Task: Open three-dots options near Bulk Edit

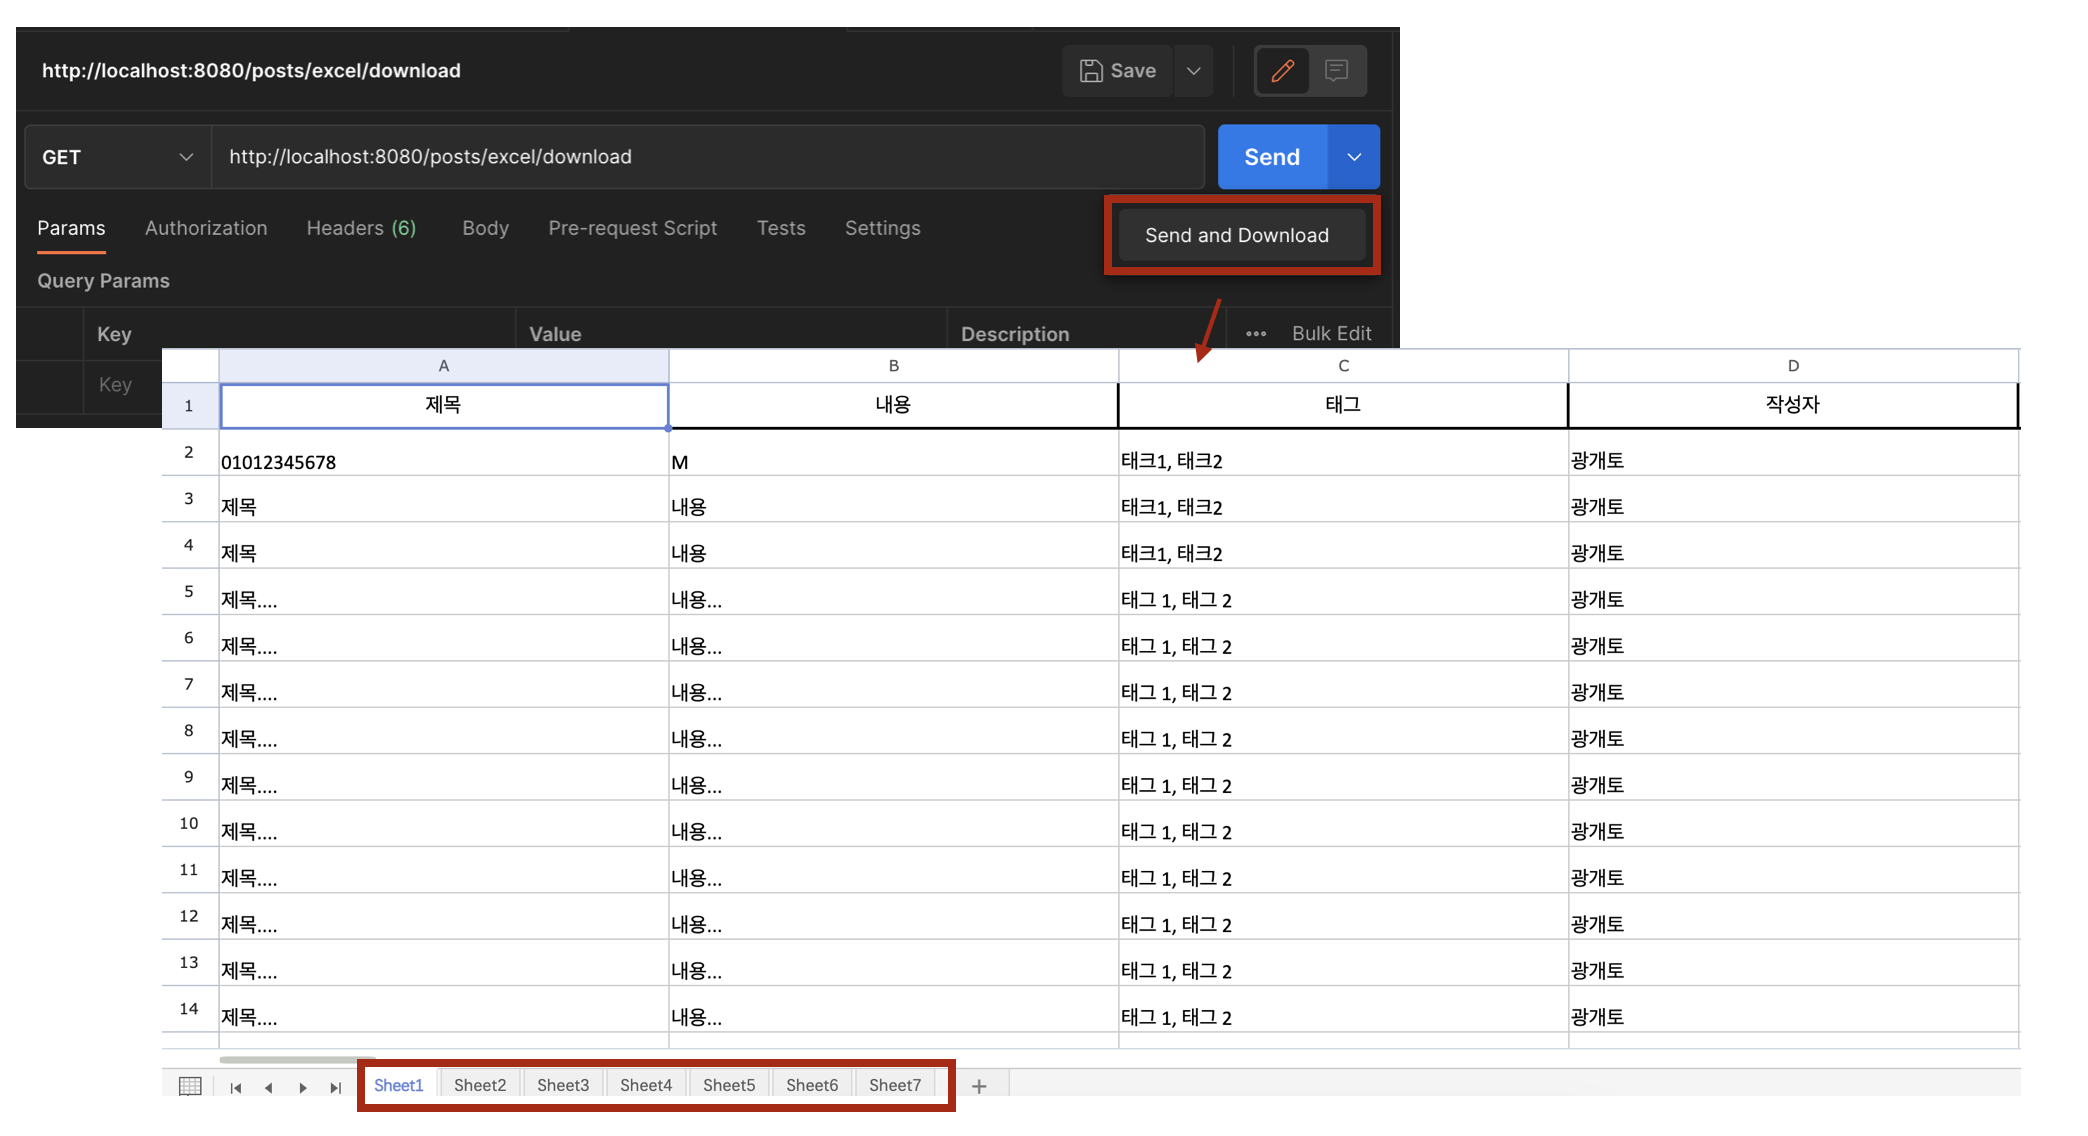Action: point(1256,334)
